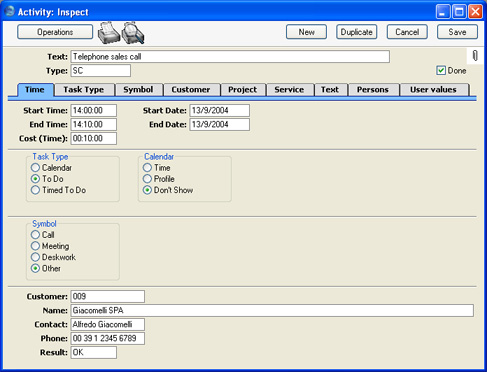
Task: Switch to the Text tab
Action: click(330, 90)
